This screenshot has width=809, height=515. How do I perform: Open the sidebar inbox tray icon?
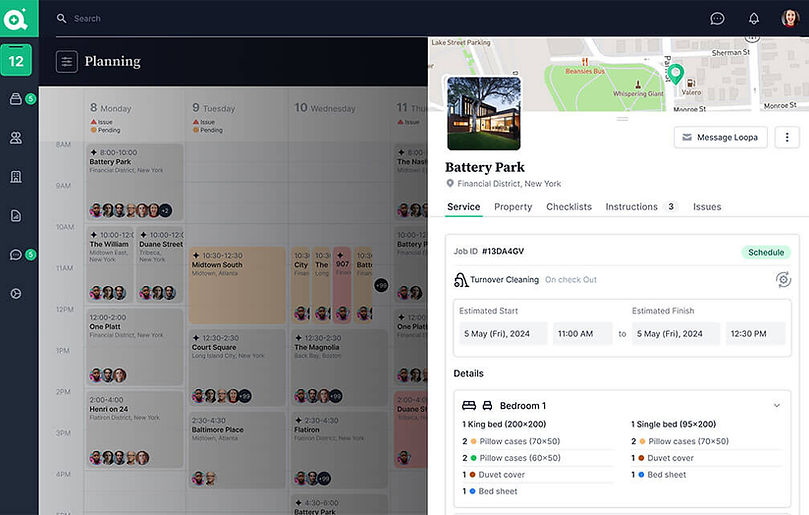(x=16, y=99)
